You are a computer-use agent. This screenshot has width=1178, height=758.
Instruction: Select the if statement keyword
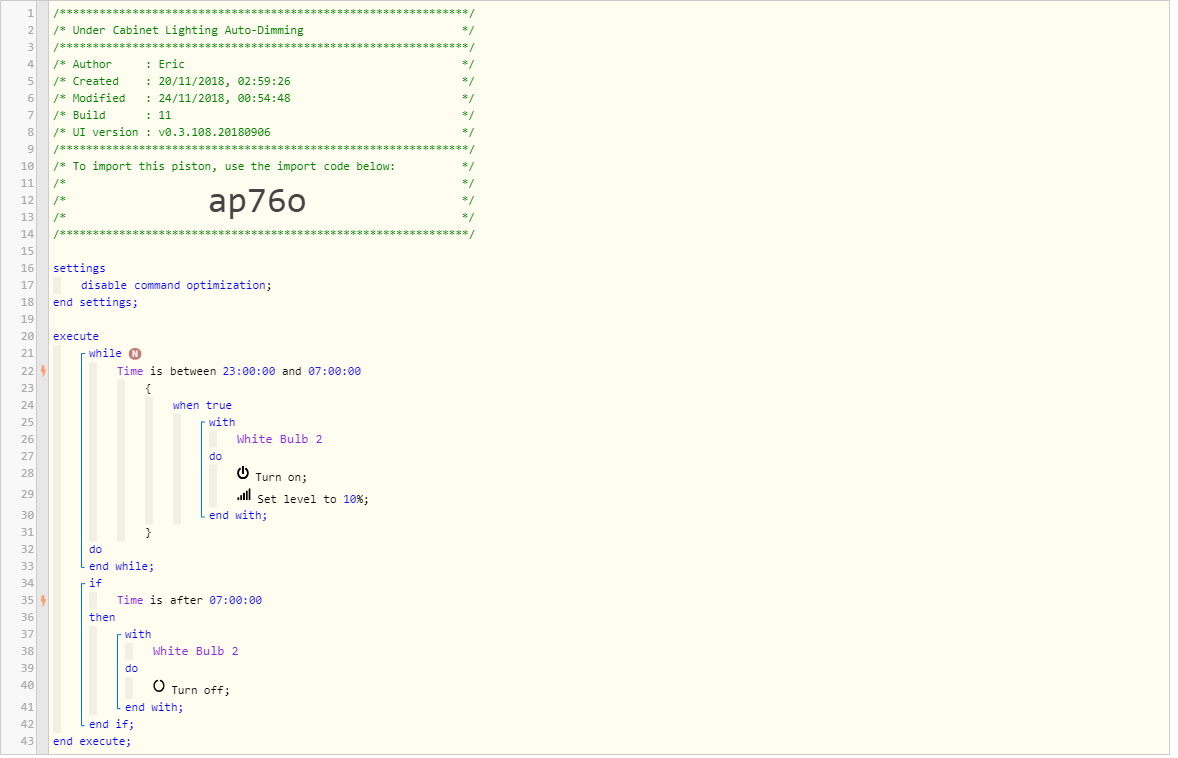tap(95, 583)
